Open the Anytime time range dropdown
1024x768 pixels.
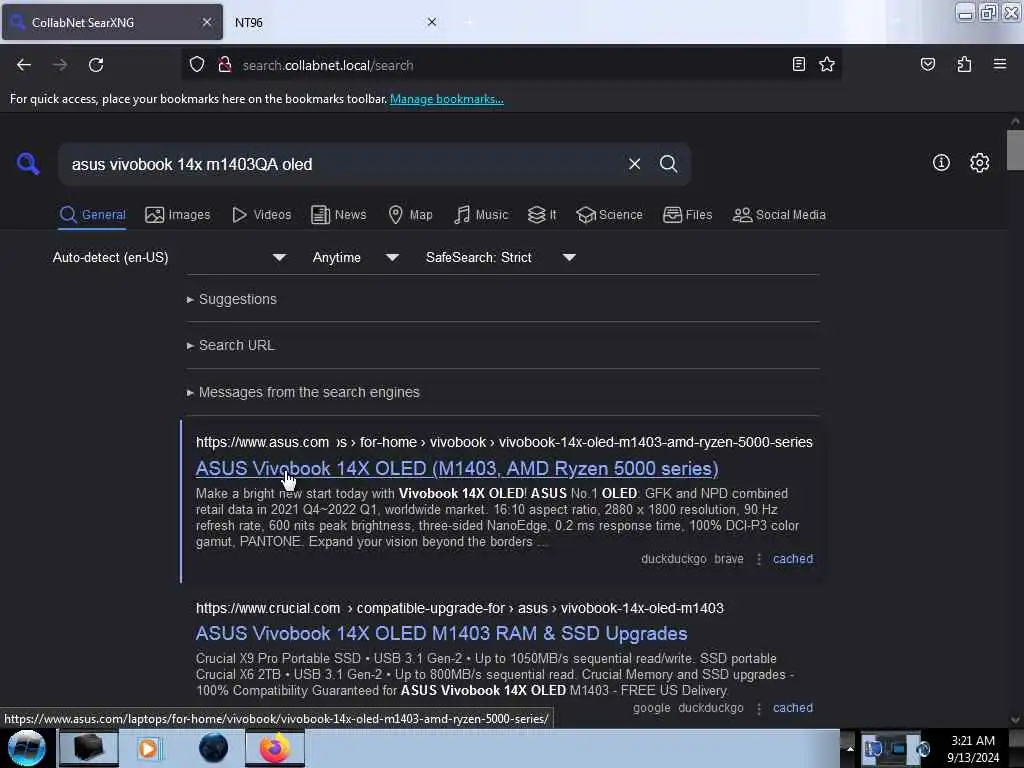[x=355, y=257]
